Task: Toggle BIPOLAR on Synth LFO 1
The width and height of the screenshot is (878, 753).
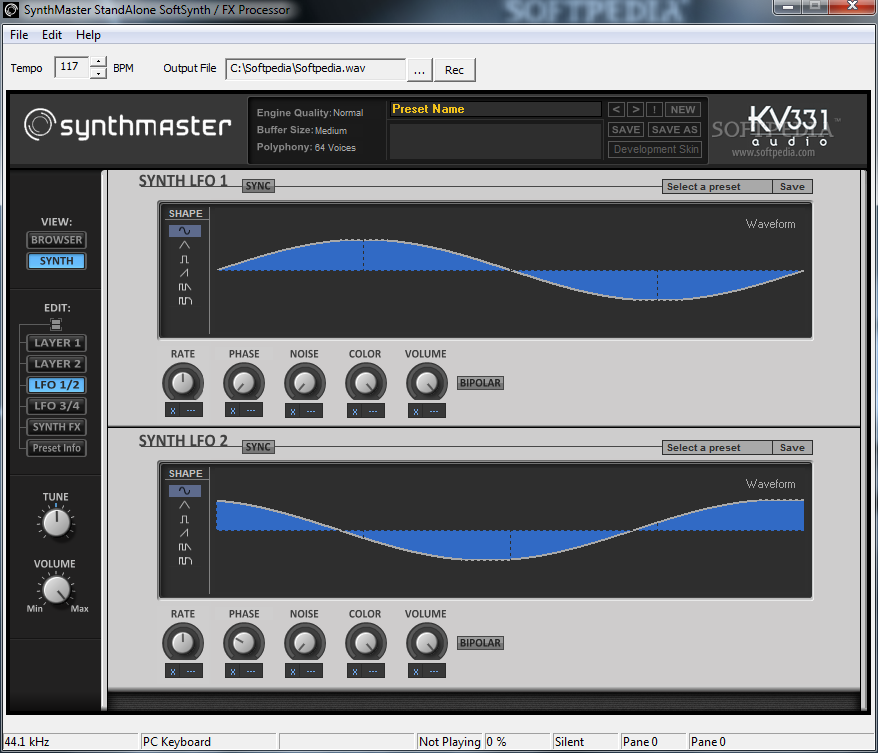Action: coord(480,383)
